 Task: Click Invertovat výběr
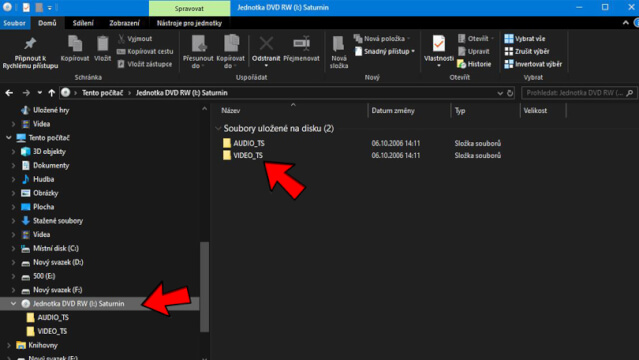coord(533,64)
